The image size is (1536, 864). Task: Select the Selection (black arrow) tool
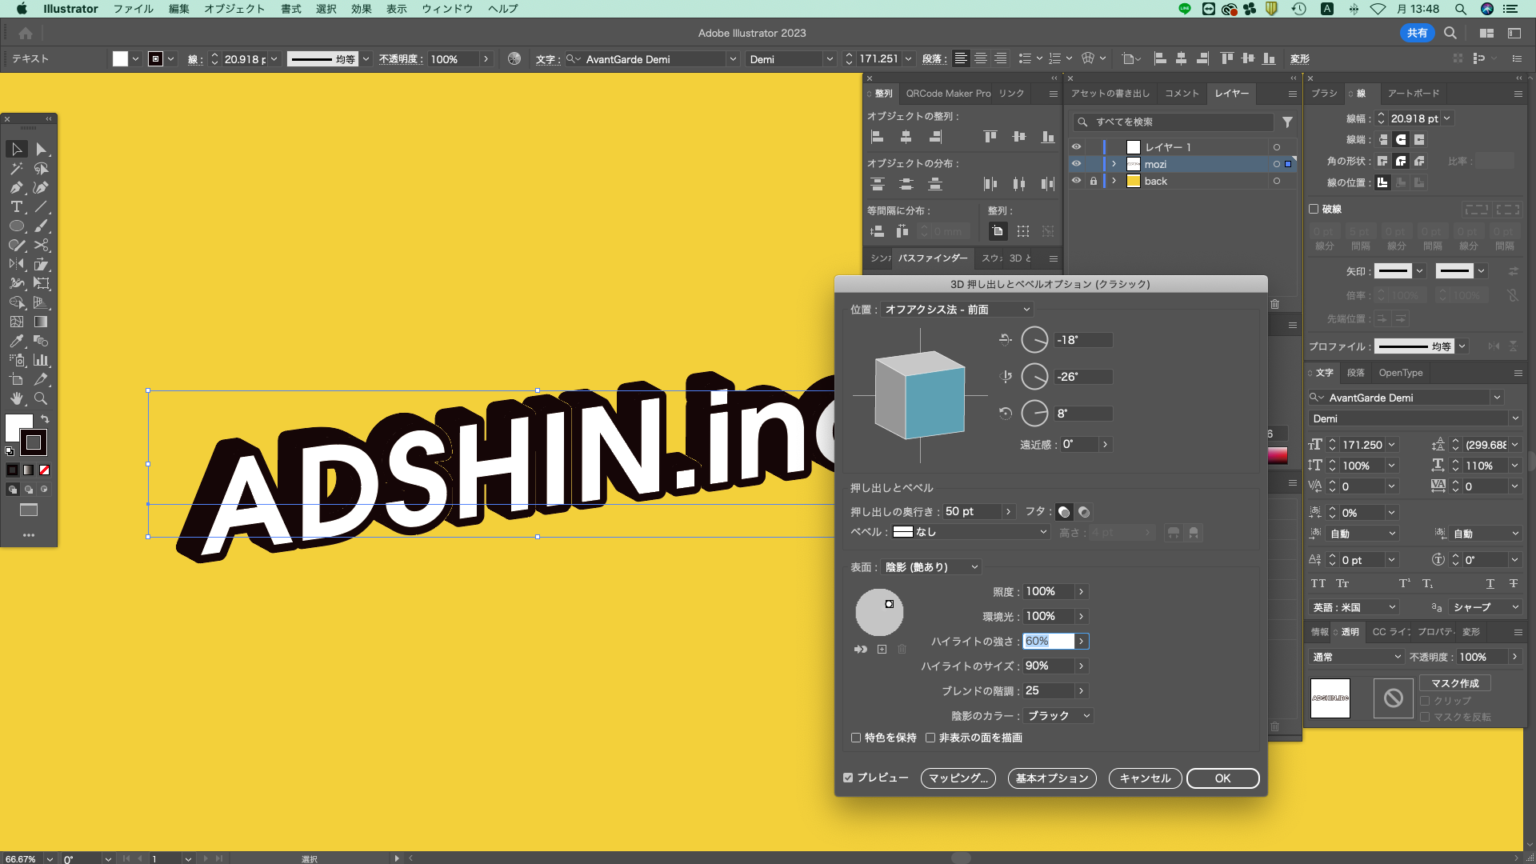pyautogui.click(x=17, y=149)
